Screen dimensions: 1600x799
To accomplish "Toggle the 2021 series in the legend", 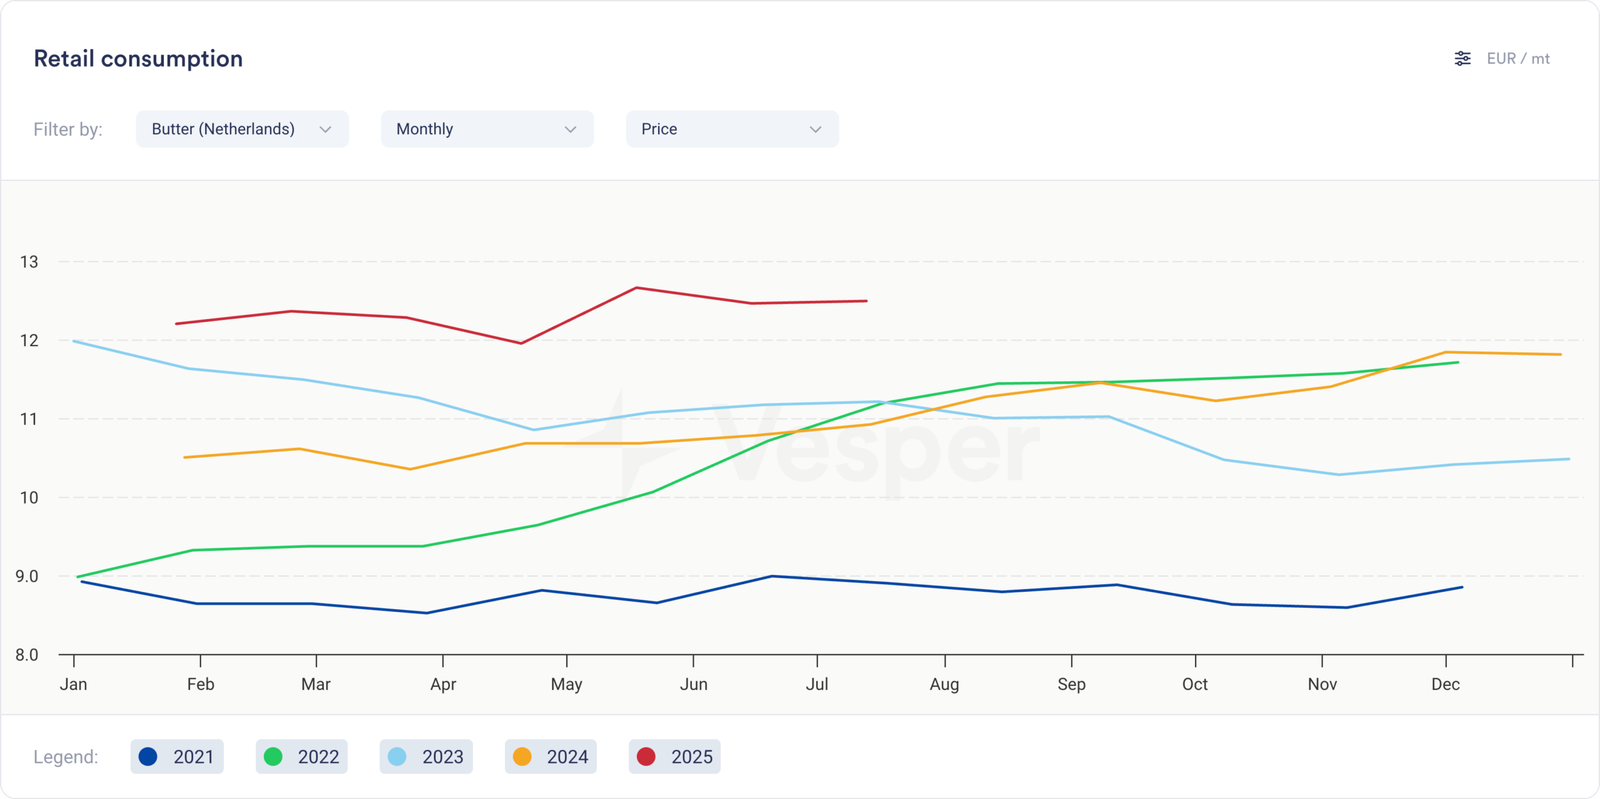I will 178,757.
